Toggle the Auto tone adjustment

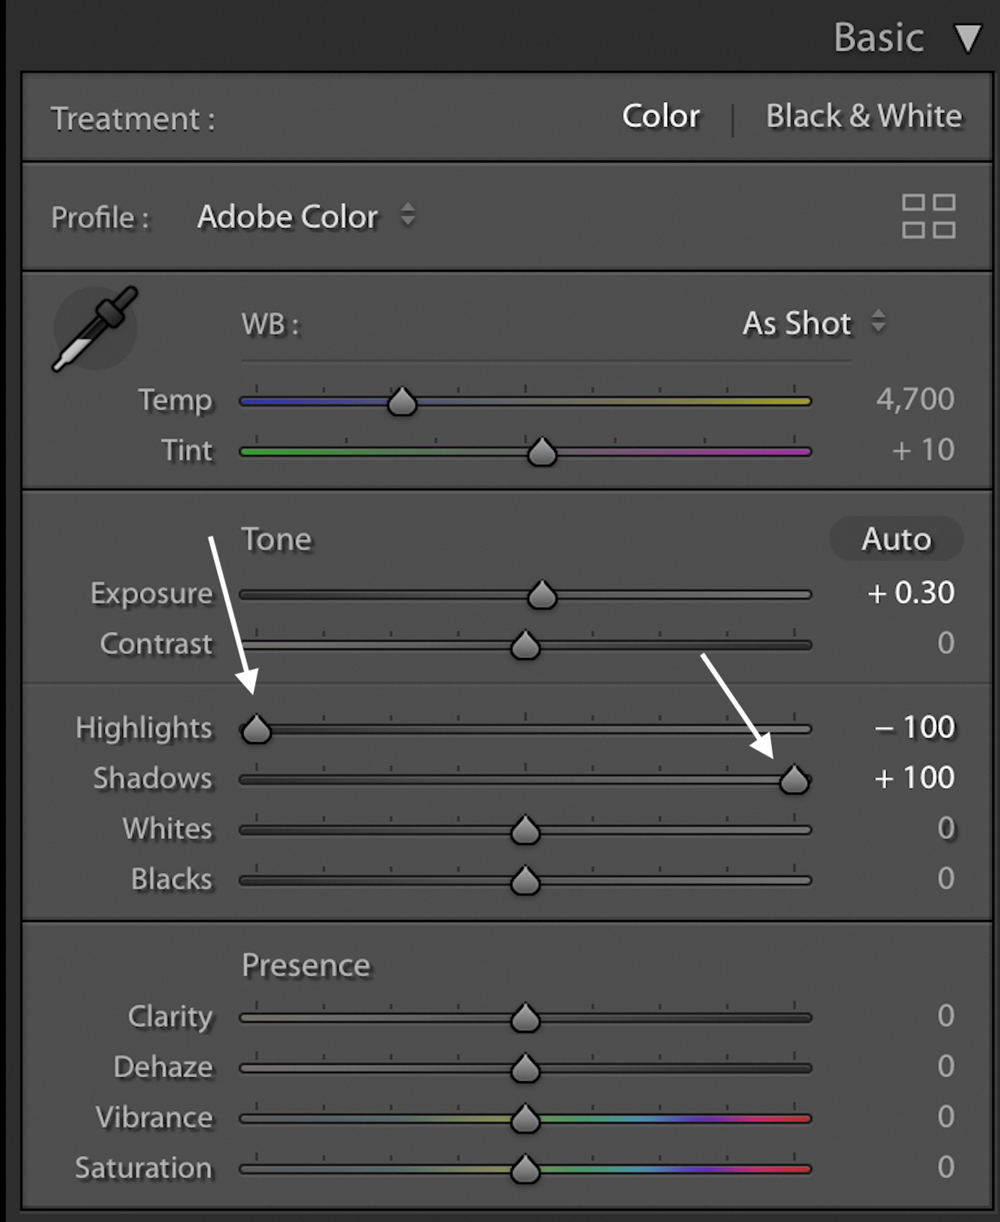click(896, 539)
